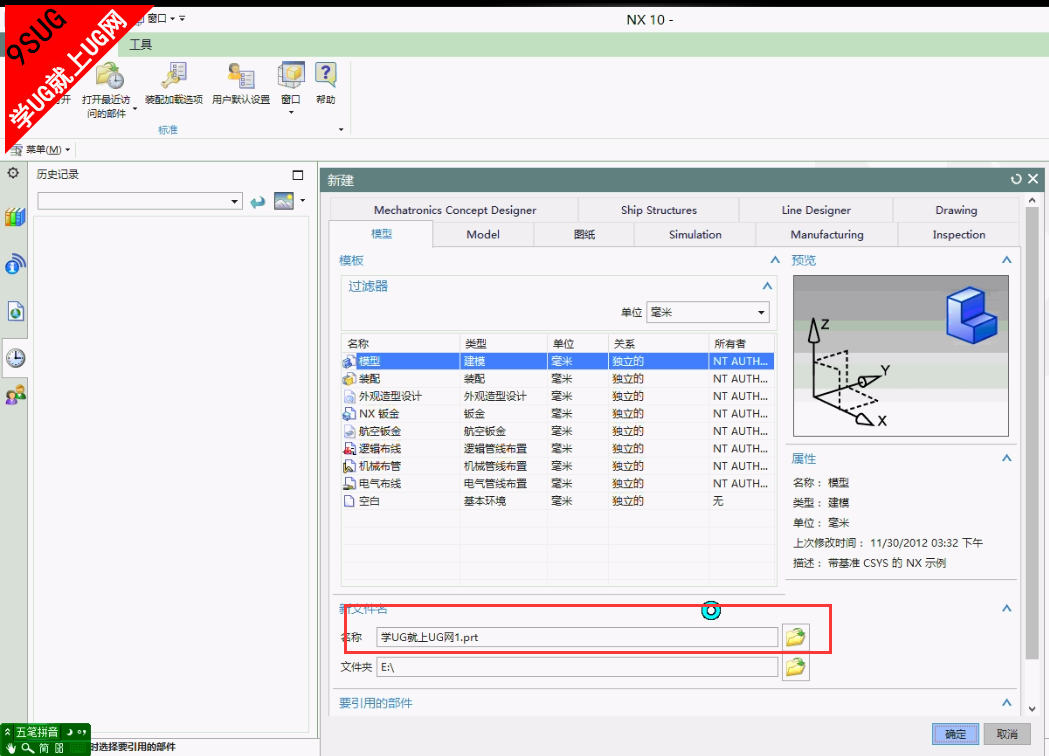The image size is (1049, 756).
Task: Click the 模型 row icon in template list
Action: (x=349, y=361)
